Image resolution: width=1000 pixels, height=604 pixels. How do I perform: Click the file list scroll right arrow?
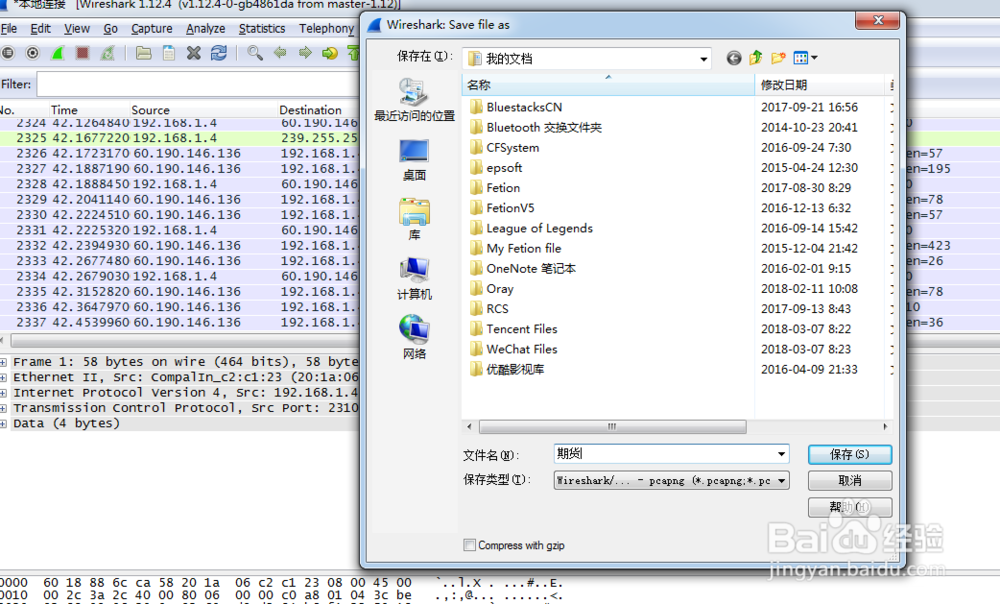885,427
